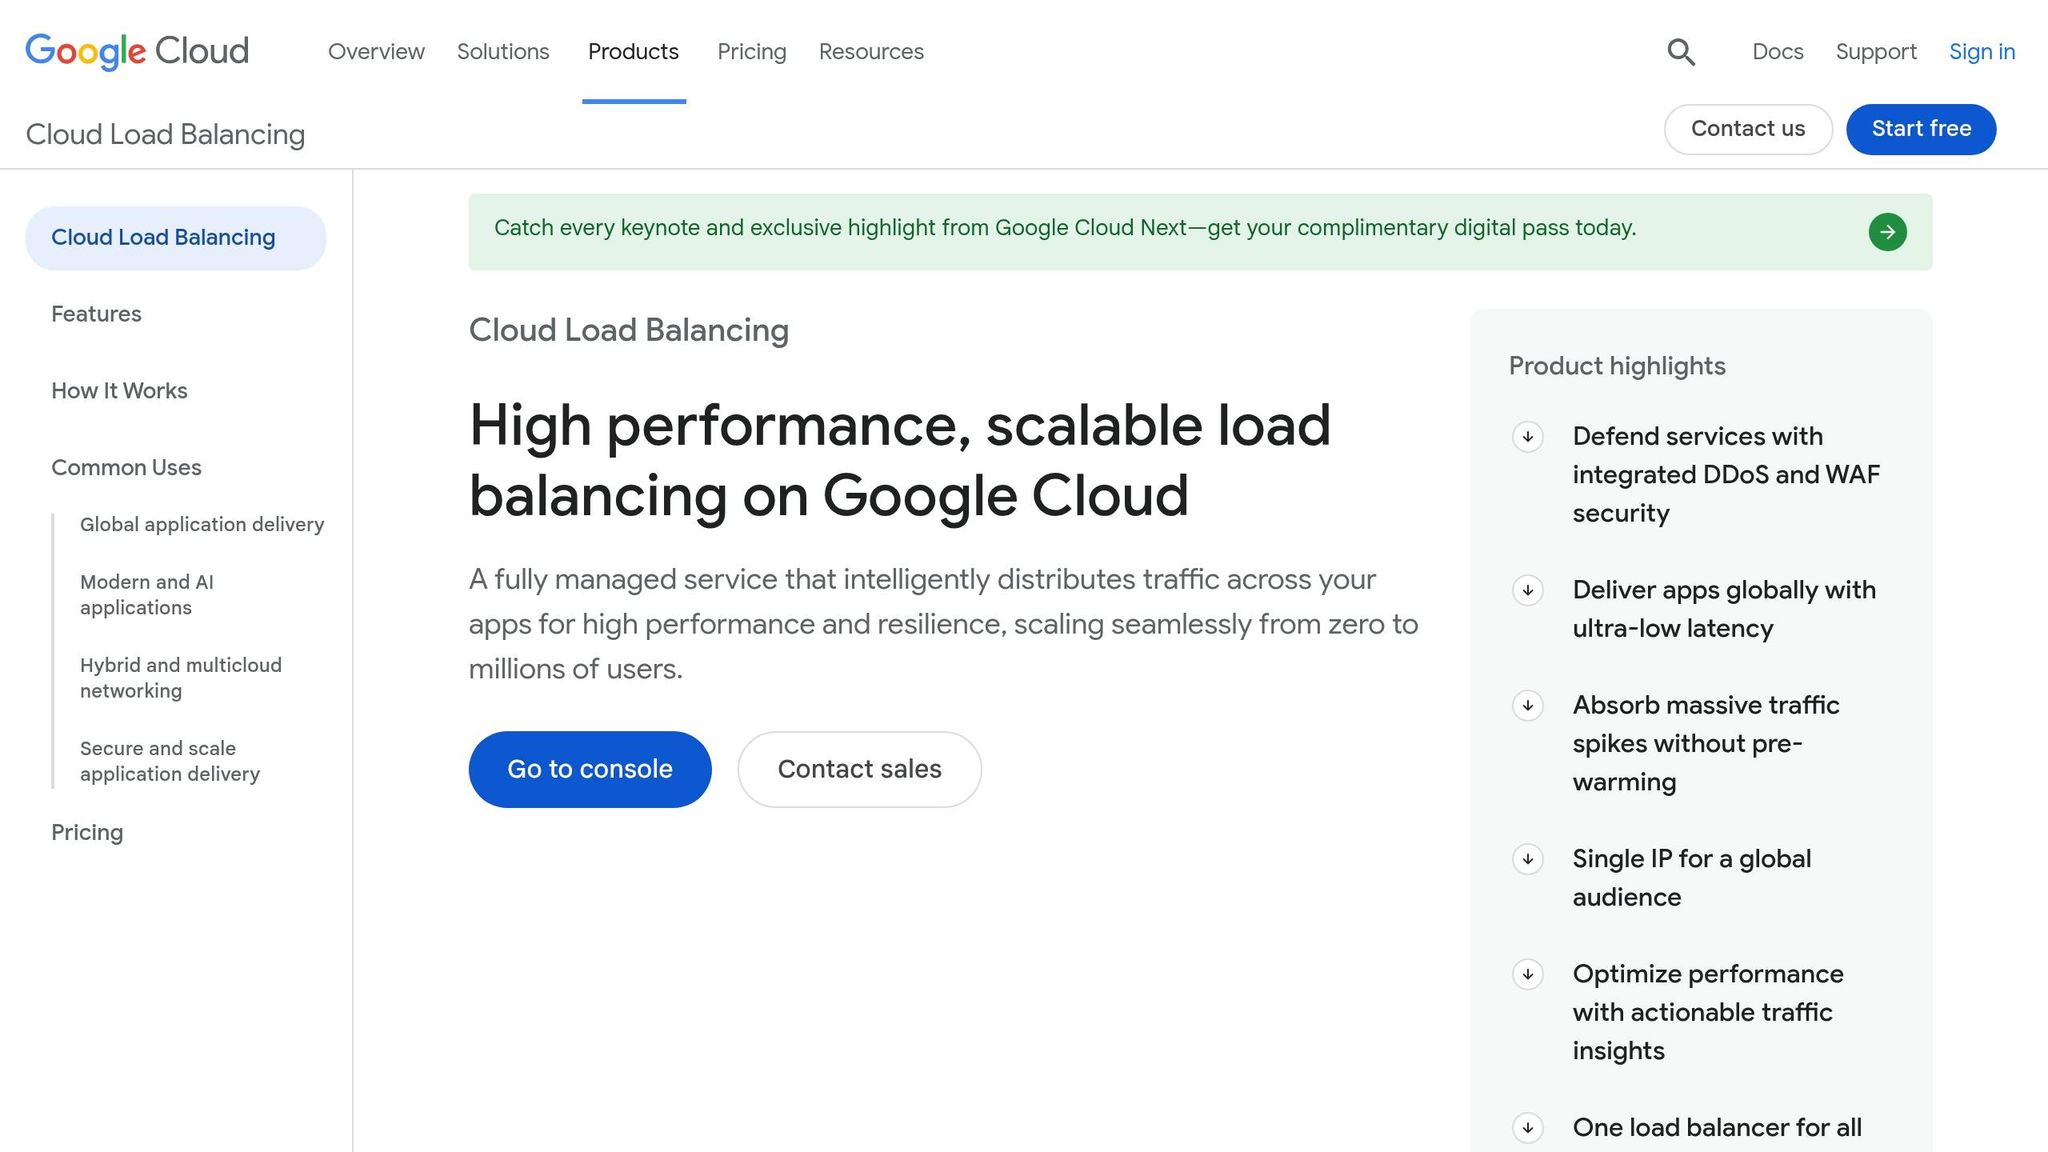
Task: Click 'Start free'
Action: tap(1920, 129)
